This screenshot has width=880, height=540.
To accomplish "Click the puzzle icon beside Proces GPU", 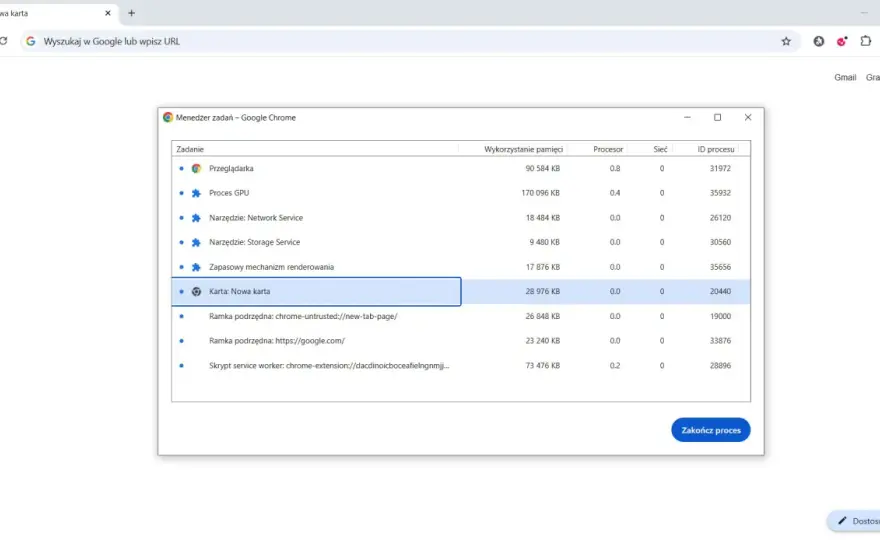I will pos(196,193).
